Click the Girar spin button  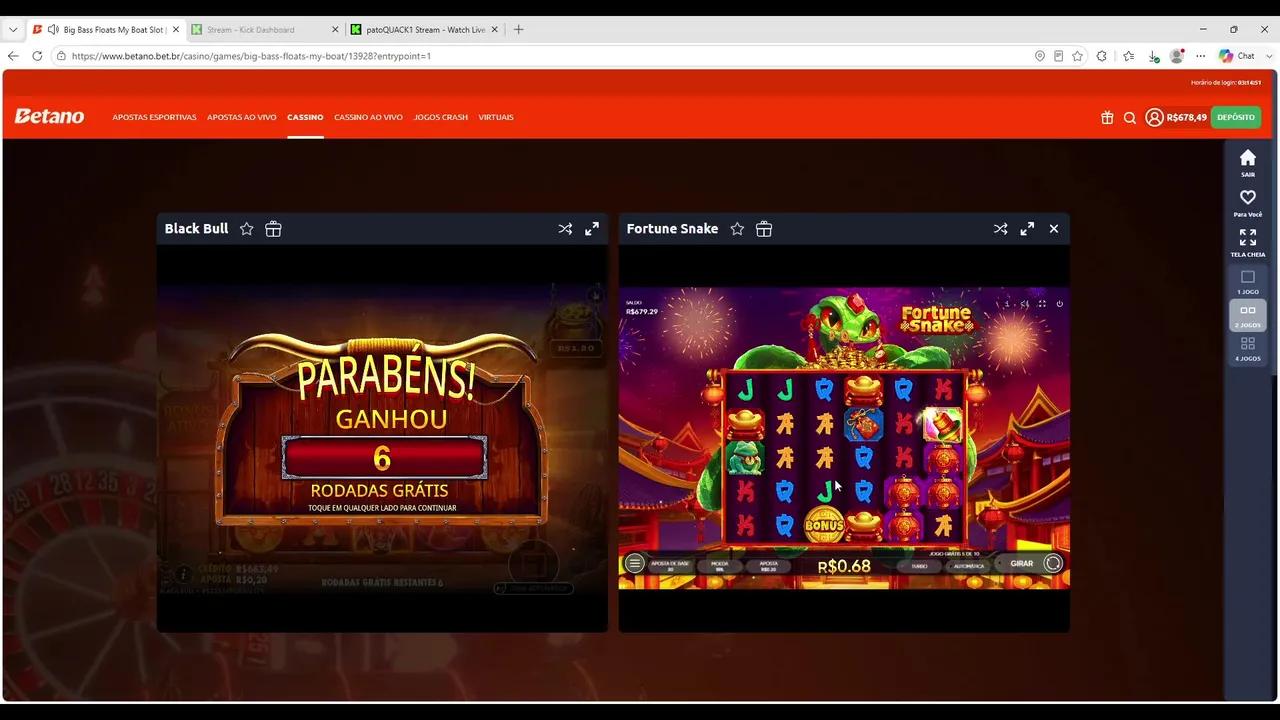click(x=1021, y=564)
